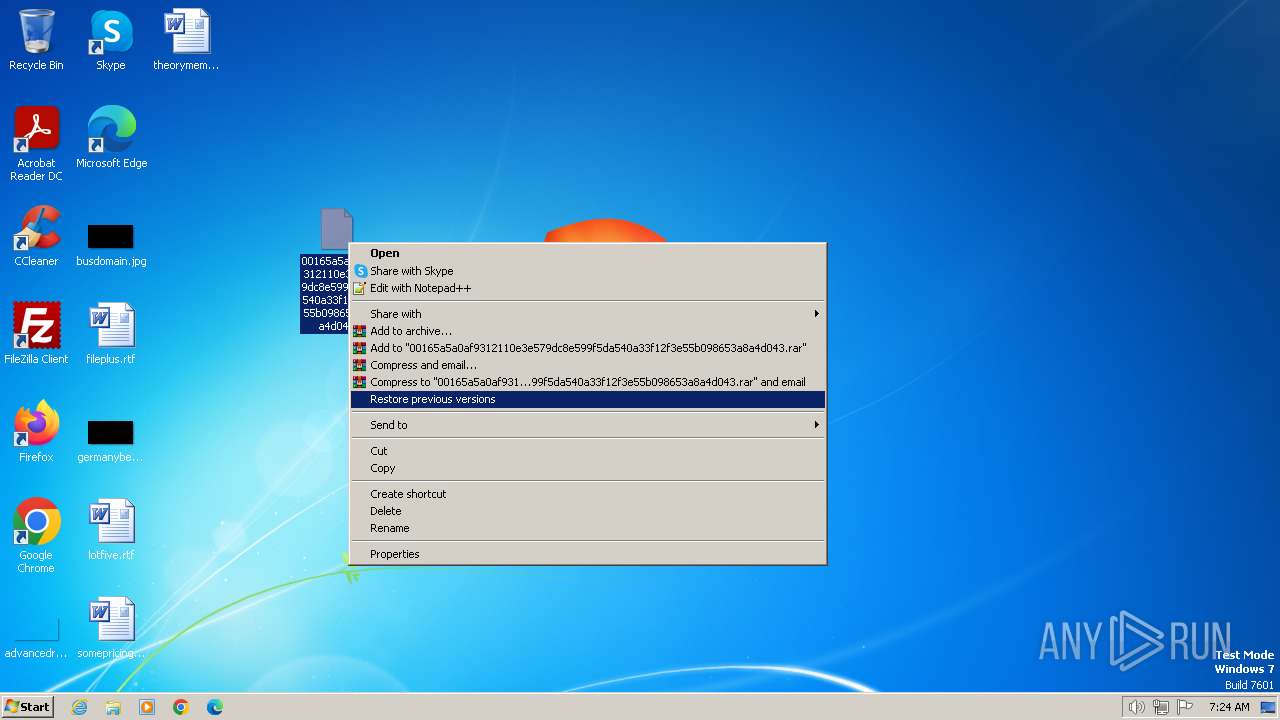Viewport: 1280px width, 720px height.
Task: Launch Windows Media Player from taskbar
Action: [147, 707]
